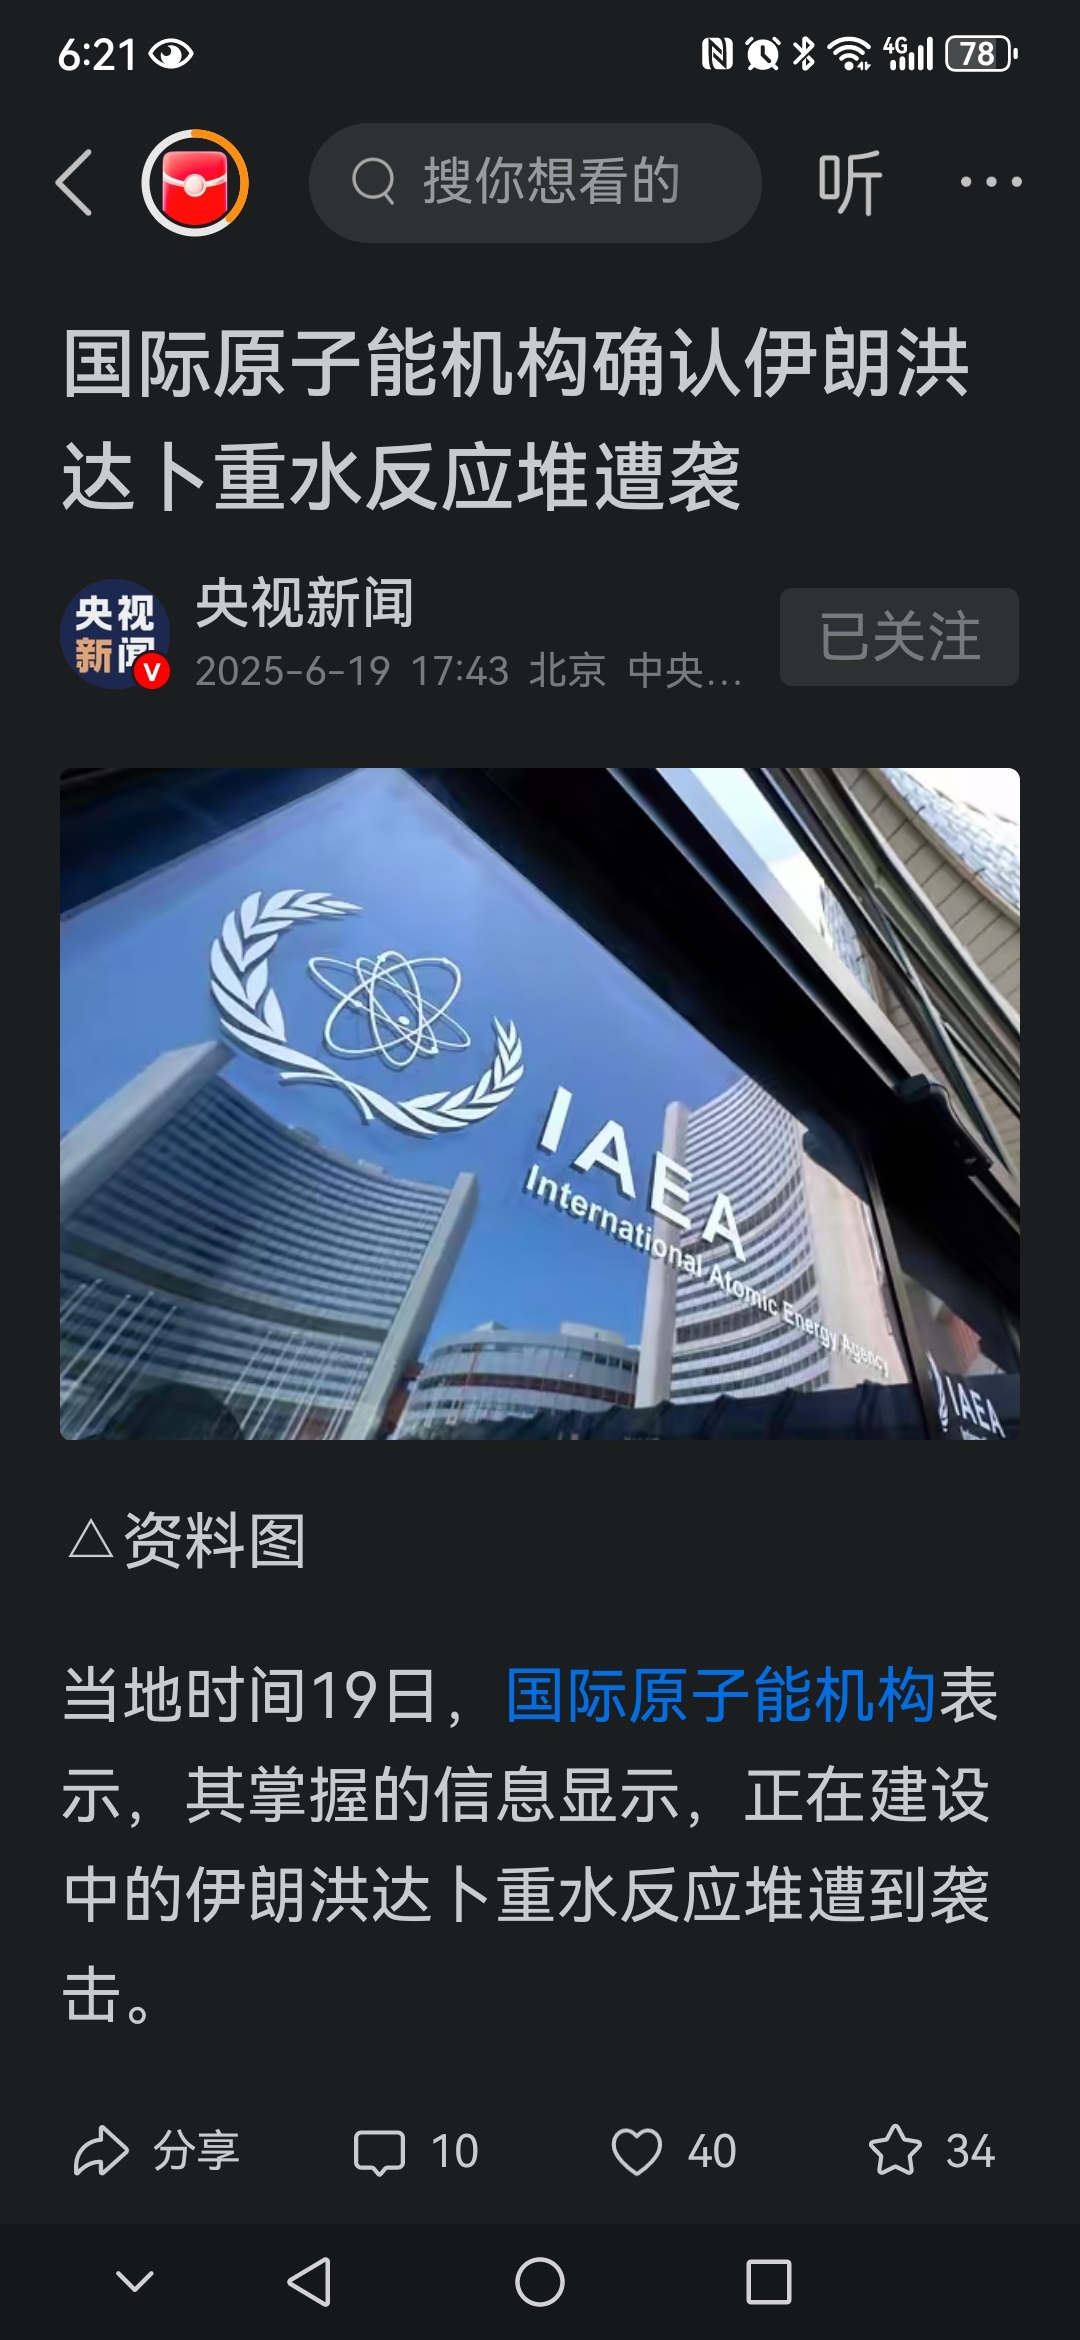1080x2340 pixels.
Task: Like the article with the heart icon
Action: click(x=637, y=2152)
